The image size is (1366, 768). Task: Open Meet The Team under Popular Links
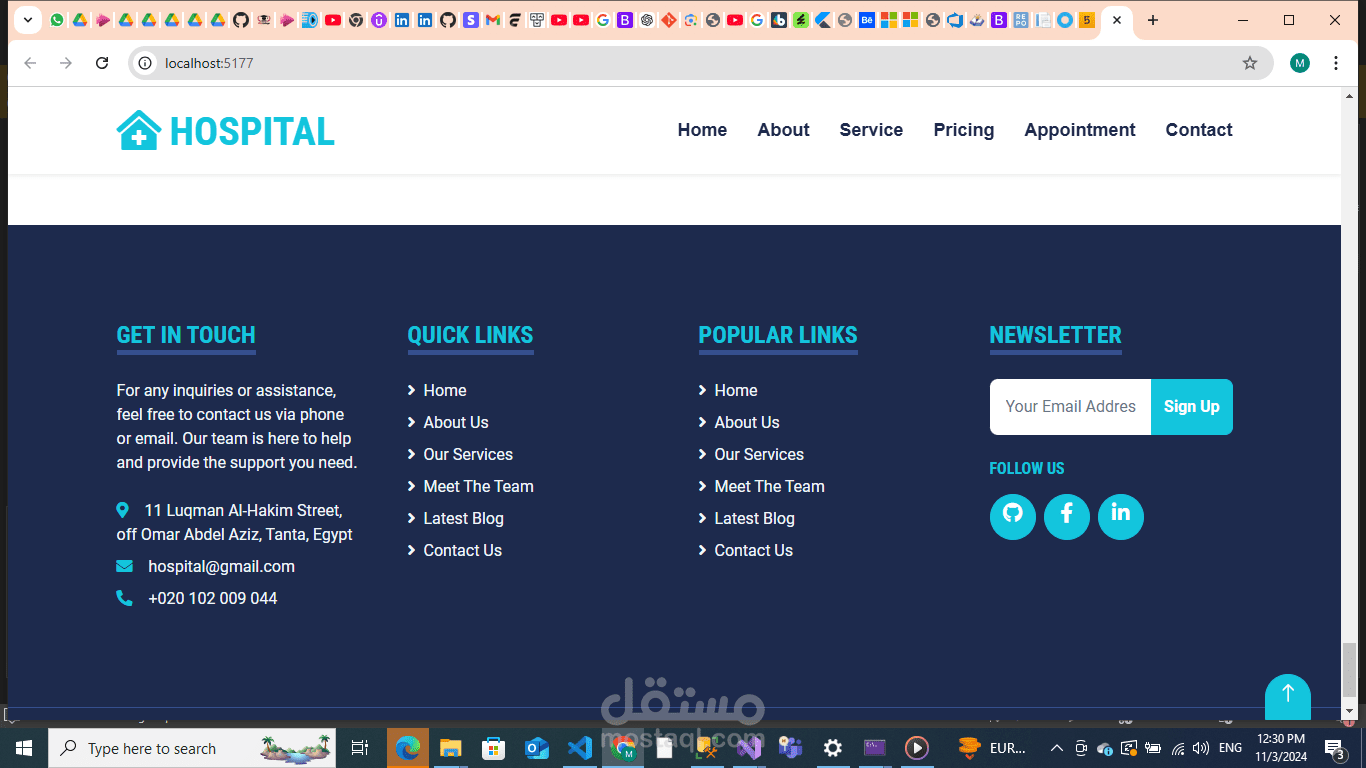tap(769, 486)
